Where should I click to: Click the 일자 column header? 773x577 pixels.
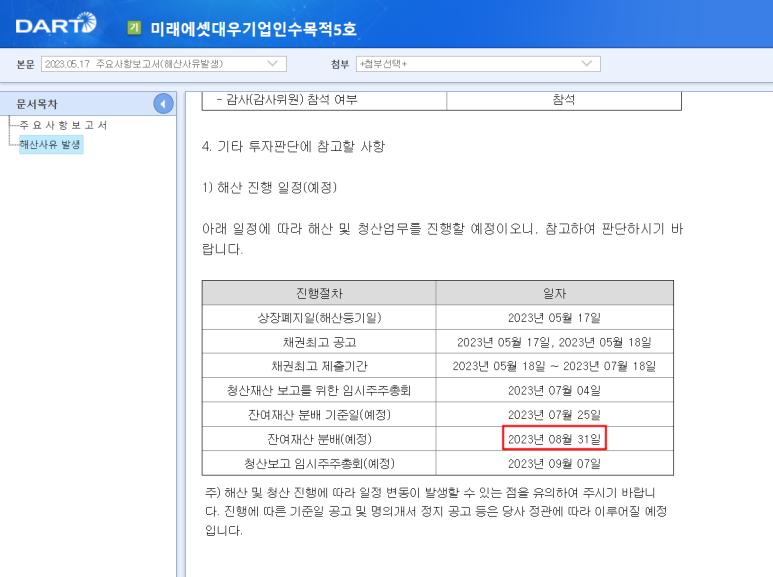555,293
